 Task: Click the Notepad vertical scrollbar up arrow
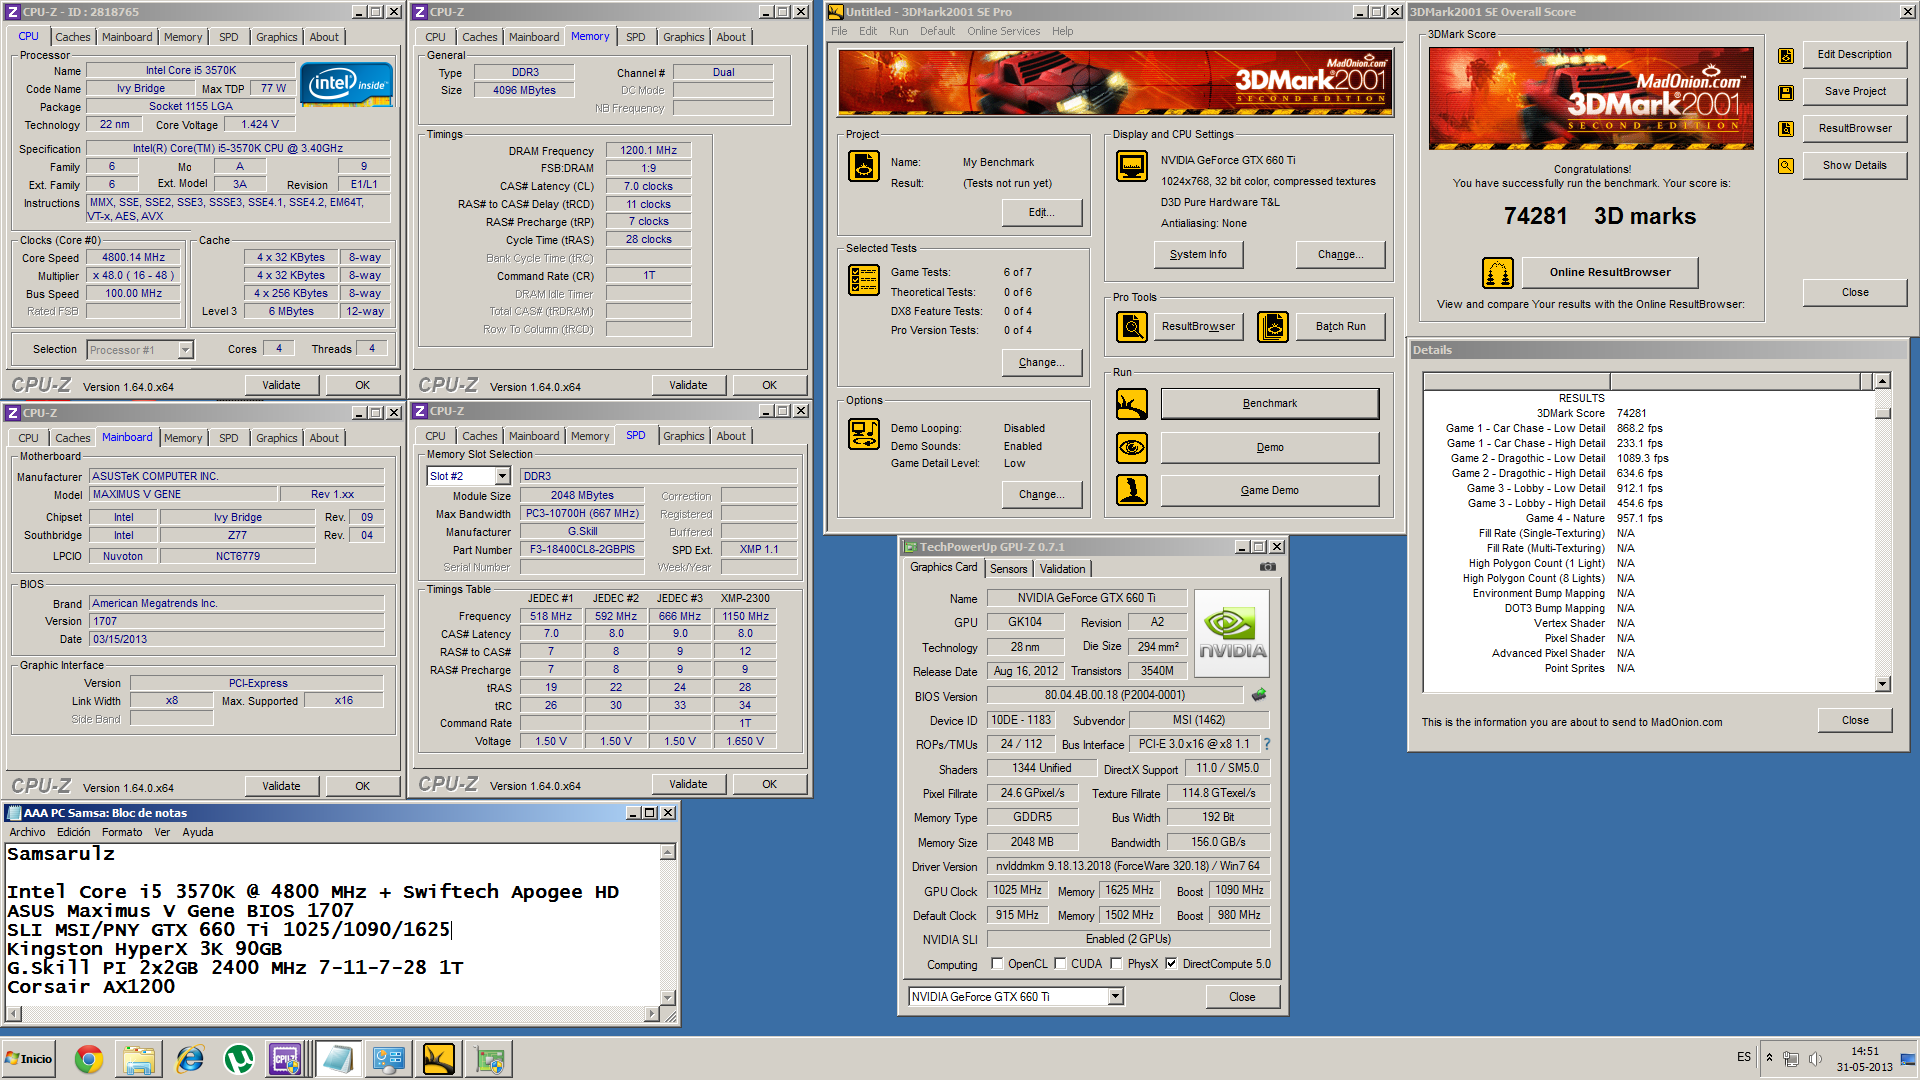pos(668,852)
